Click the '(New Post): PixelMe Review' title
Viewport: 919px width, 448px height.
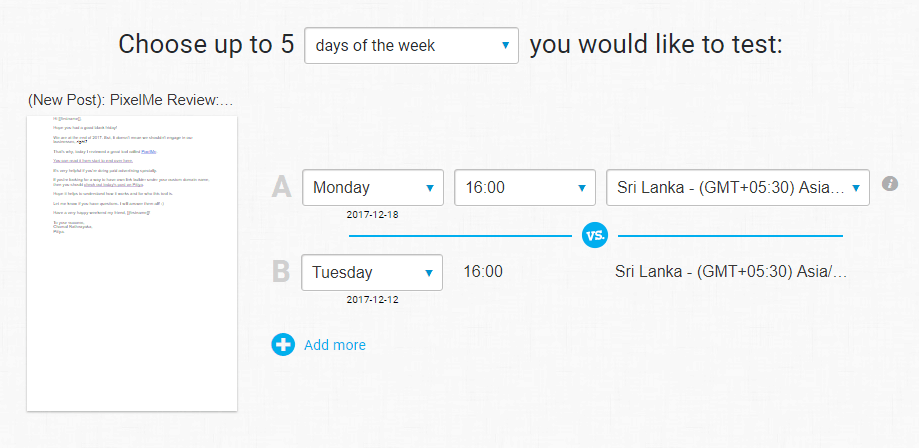131,101
